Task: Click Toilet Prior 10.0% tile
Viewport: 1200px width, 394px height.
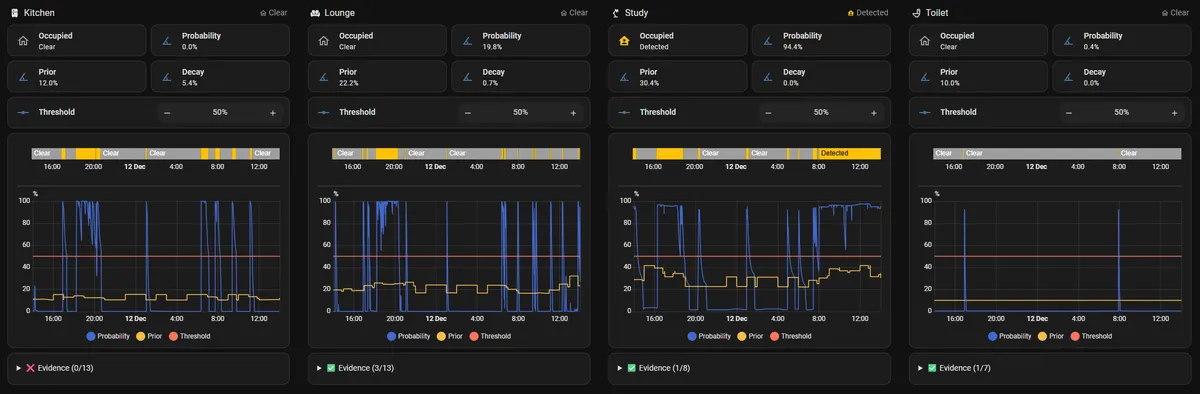Action: [x=978, y=77]
